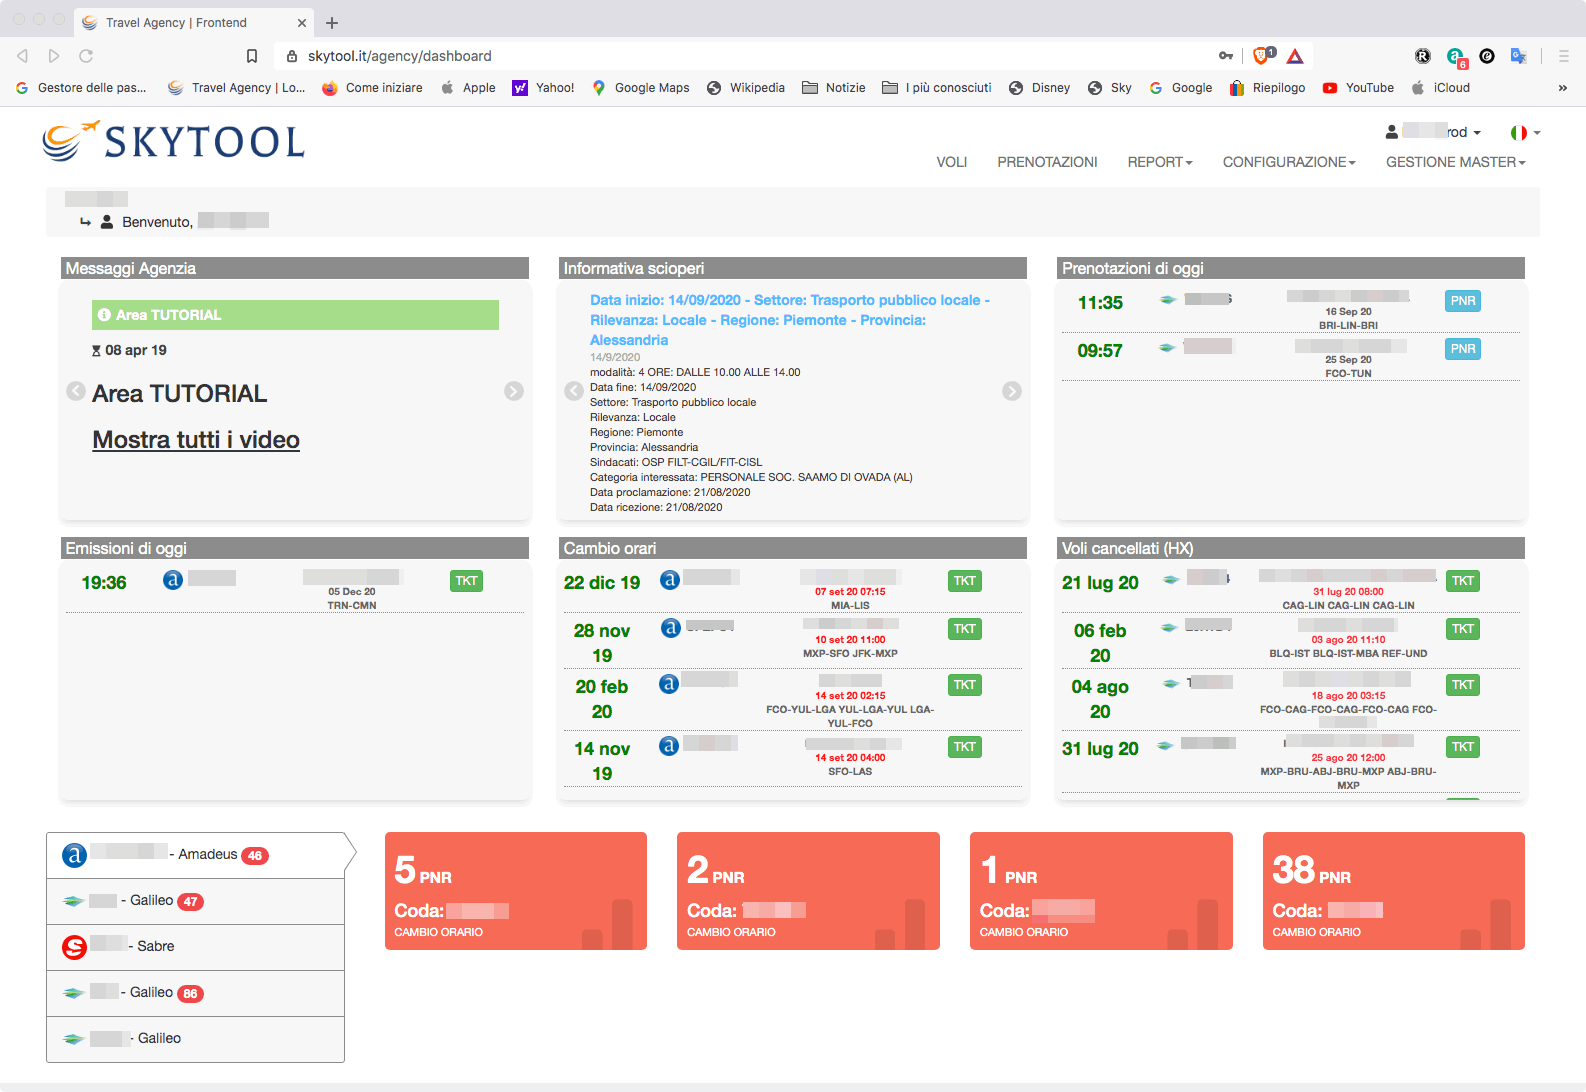Click the Sabre icon in the provider list
The width and height of the screenshot is (1586, 1092).
click(74, 947)
